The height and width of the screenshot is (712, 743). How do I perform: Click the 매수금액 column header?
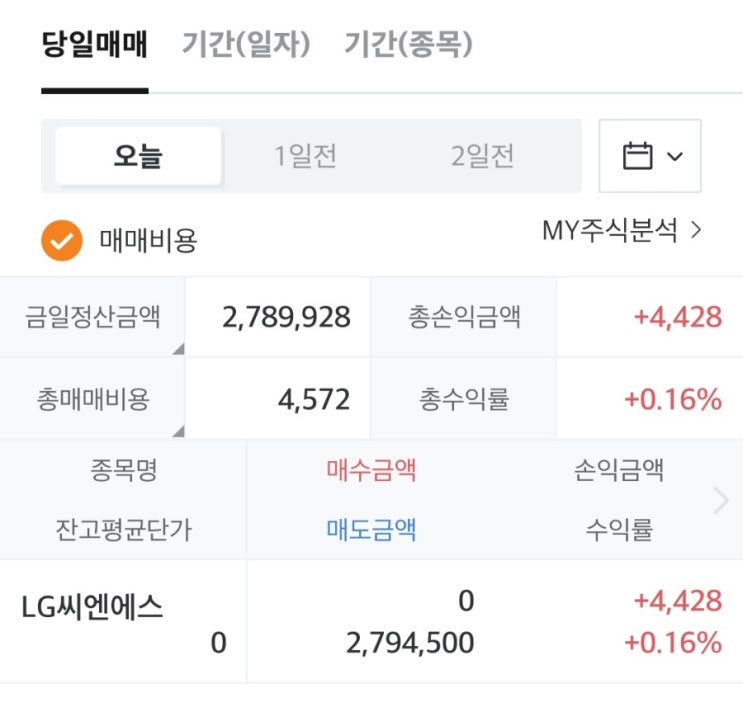371,469
